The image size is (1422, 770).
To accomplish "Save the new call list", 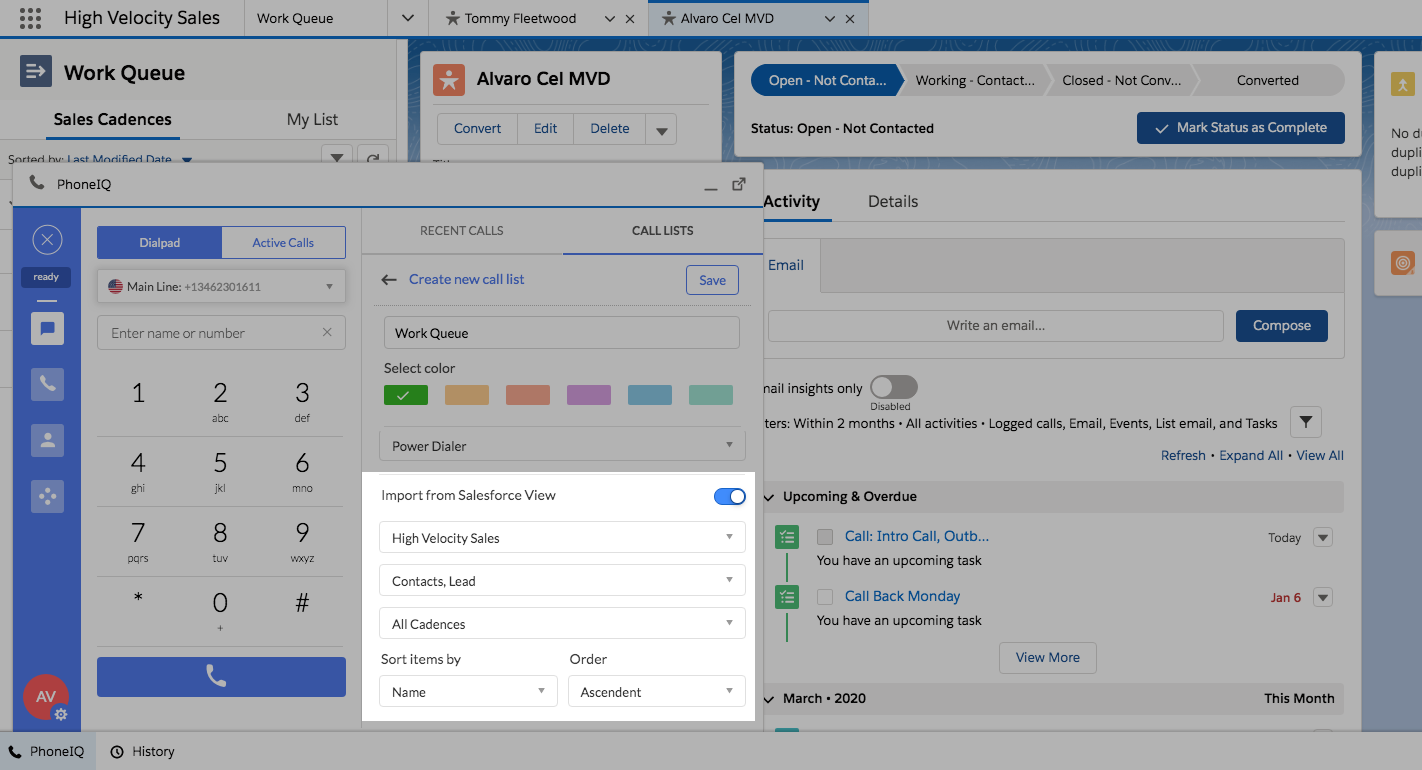I will [712, 280].
